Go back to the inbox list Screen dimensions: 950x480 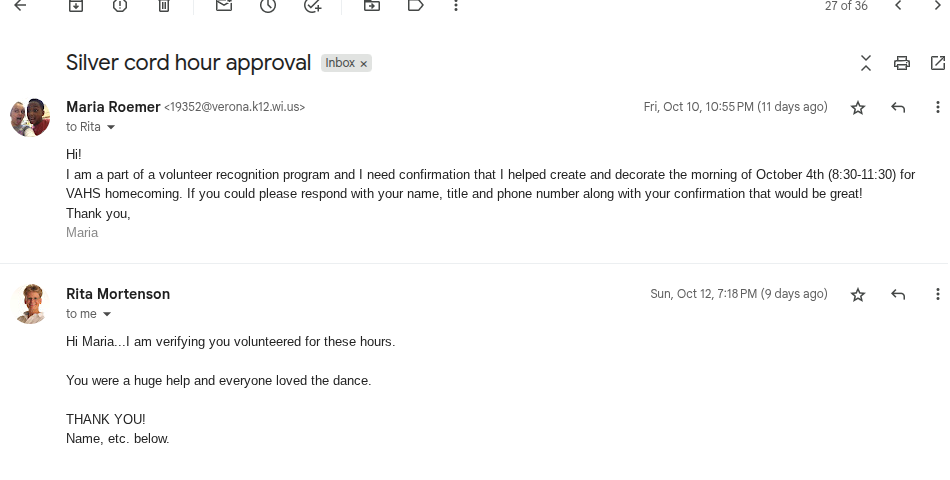(20, 6)
